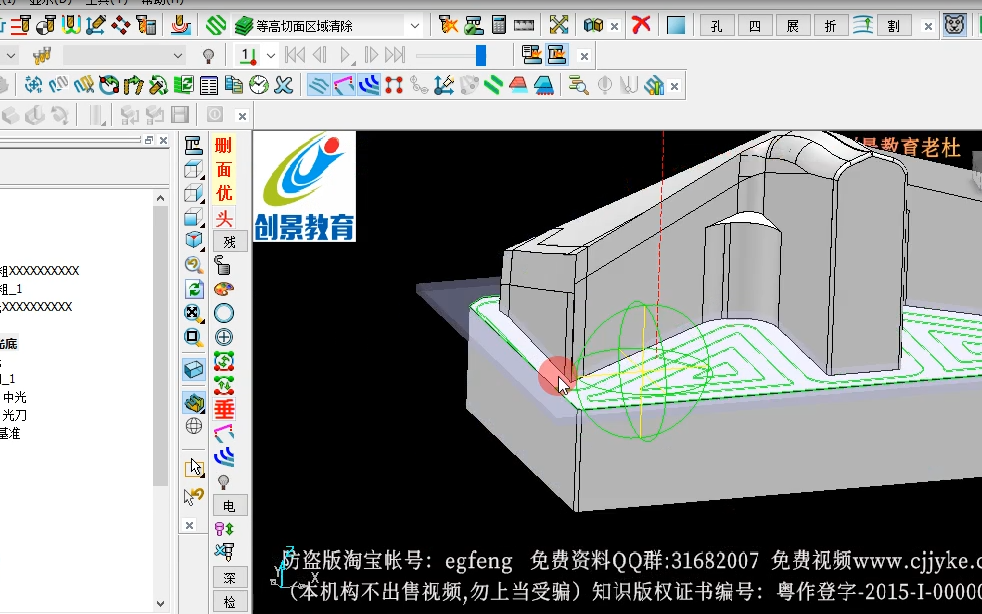Viewport: 982px width, 614px height.
Task: Select the 光刀 toolpath entry
Action: click(14, 415)
